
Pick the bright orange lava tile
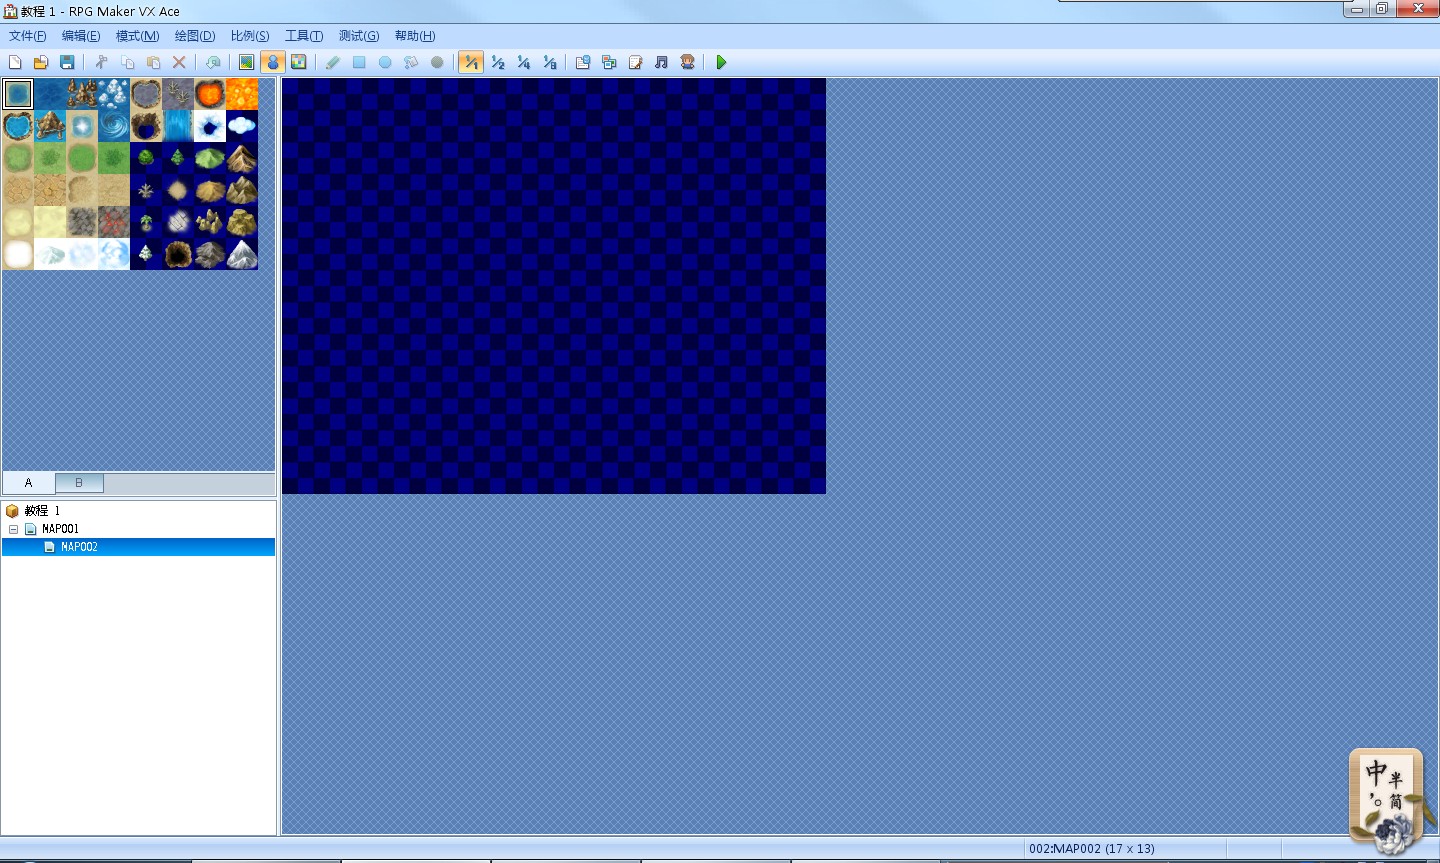coord(242,94)
